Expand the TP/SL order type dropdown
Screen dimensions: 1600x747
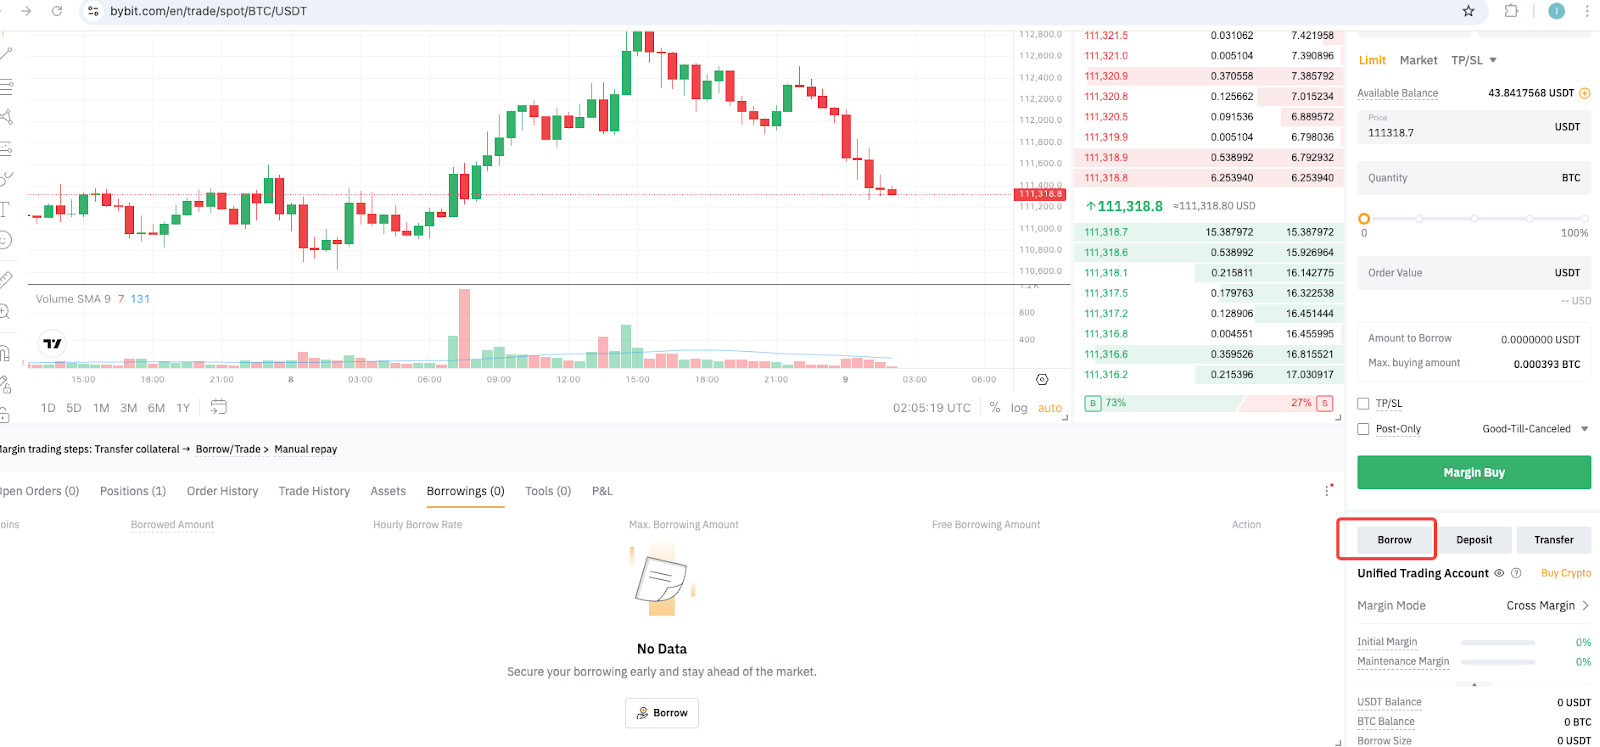tap(1474, 60)
